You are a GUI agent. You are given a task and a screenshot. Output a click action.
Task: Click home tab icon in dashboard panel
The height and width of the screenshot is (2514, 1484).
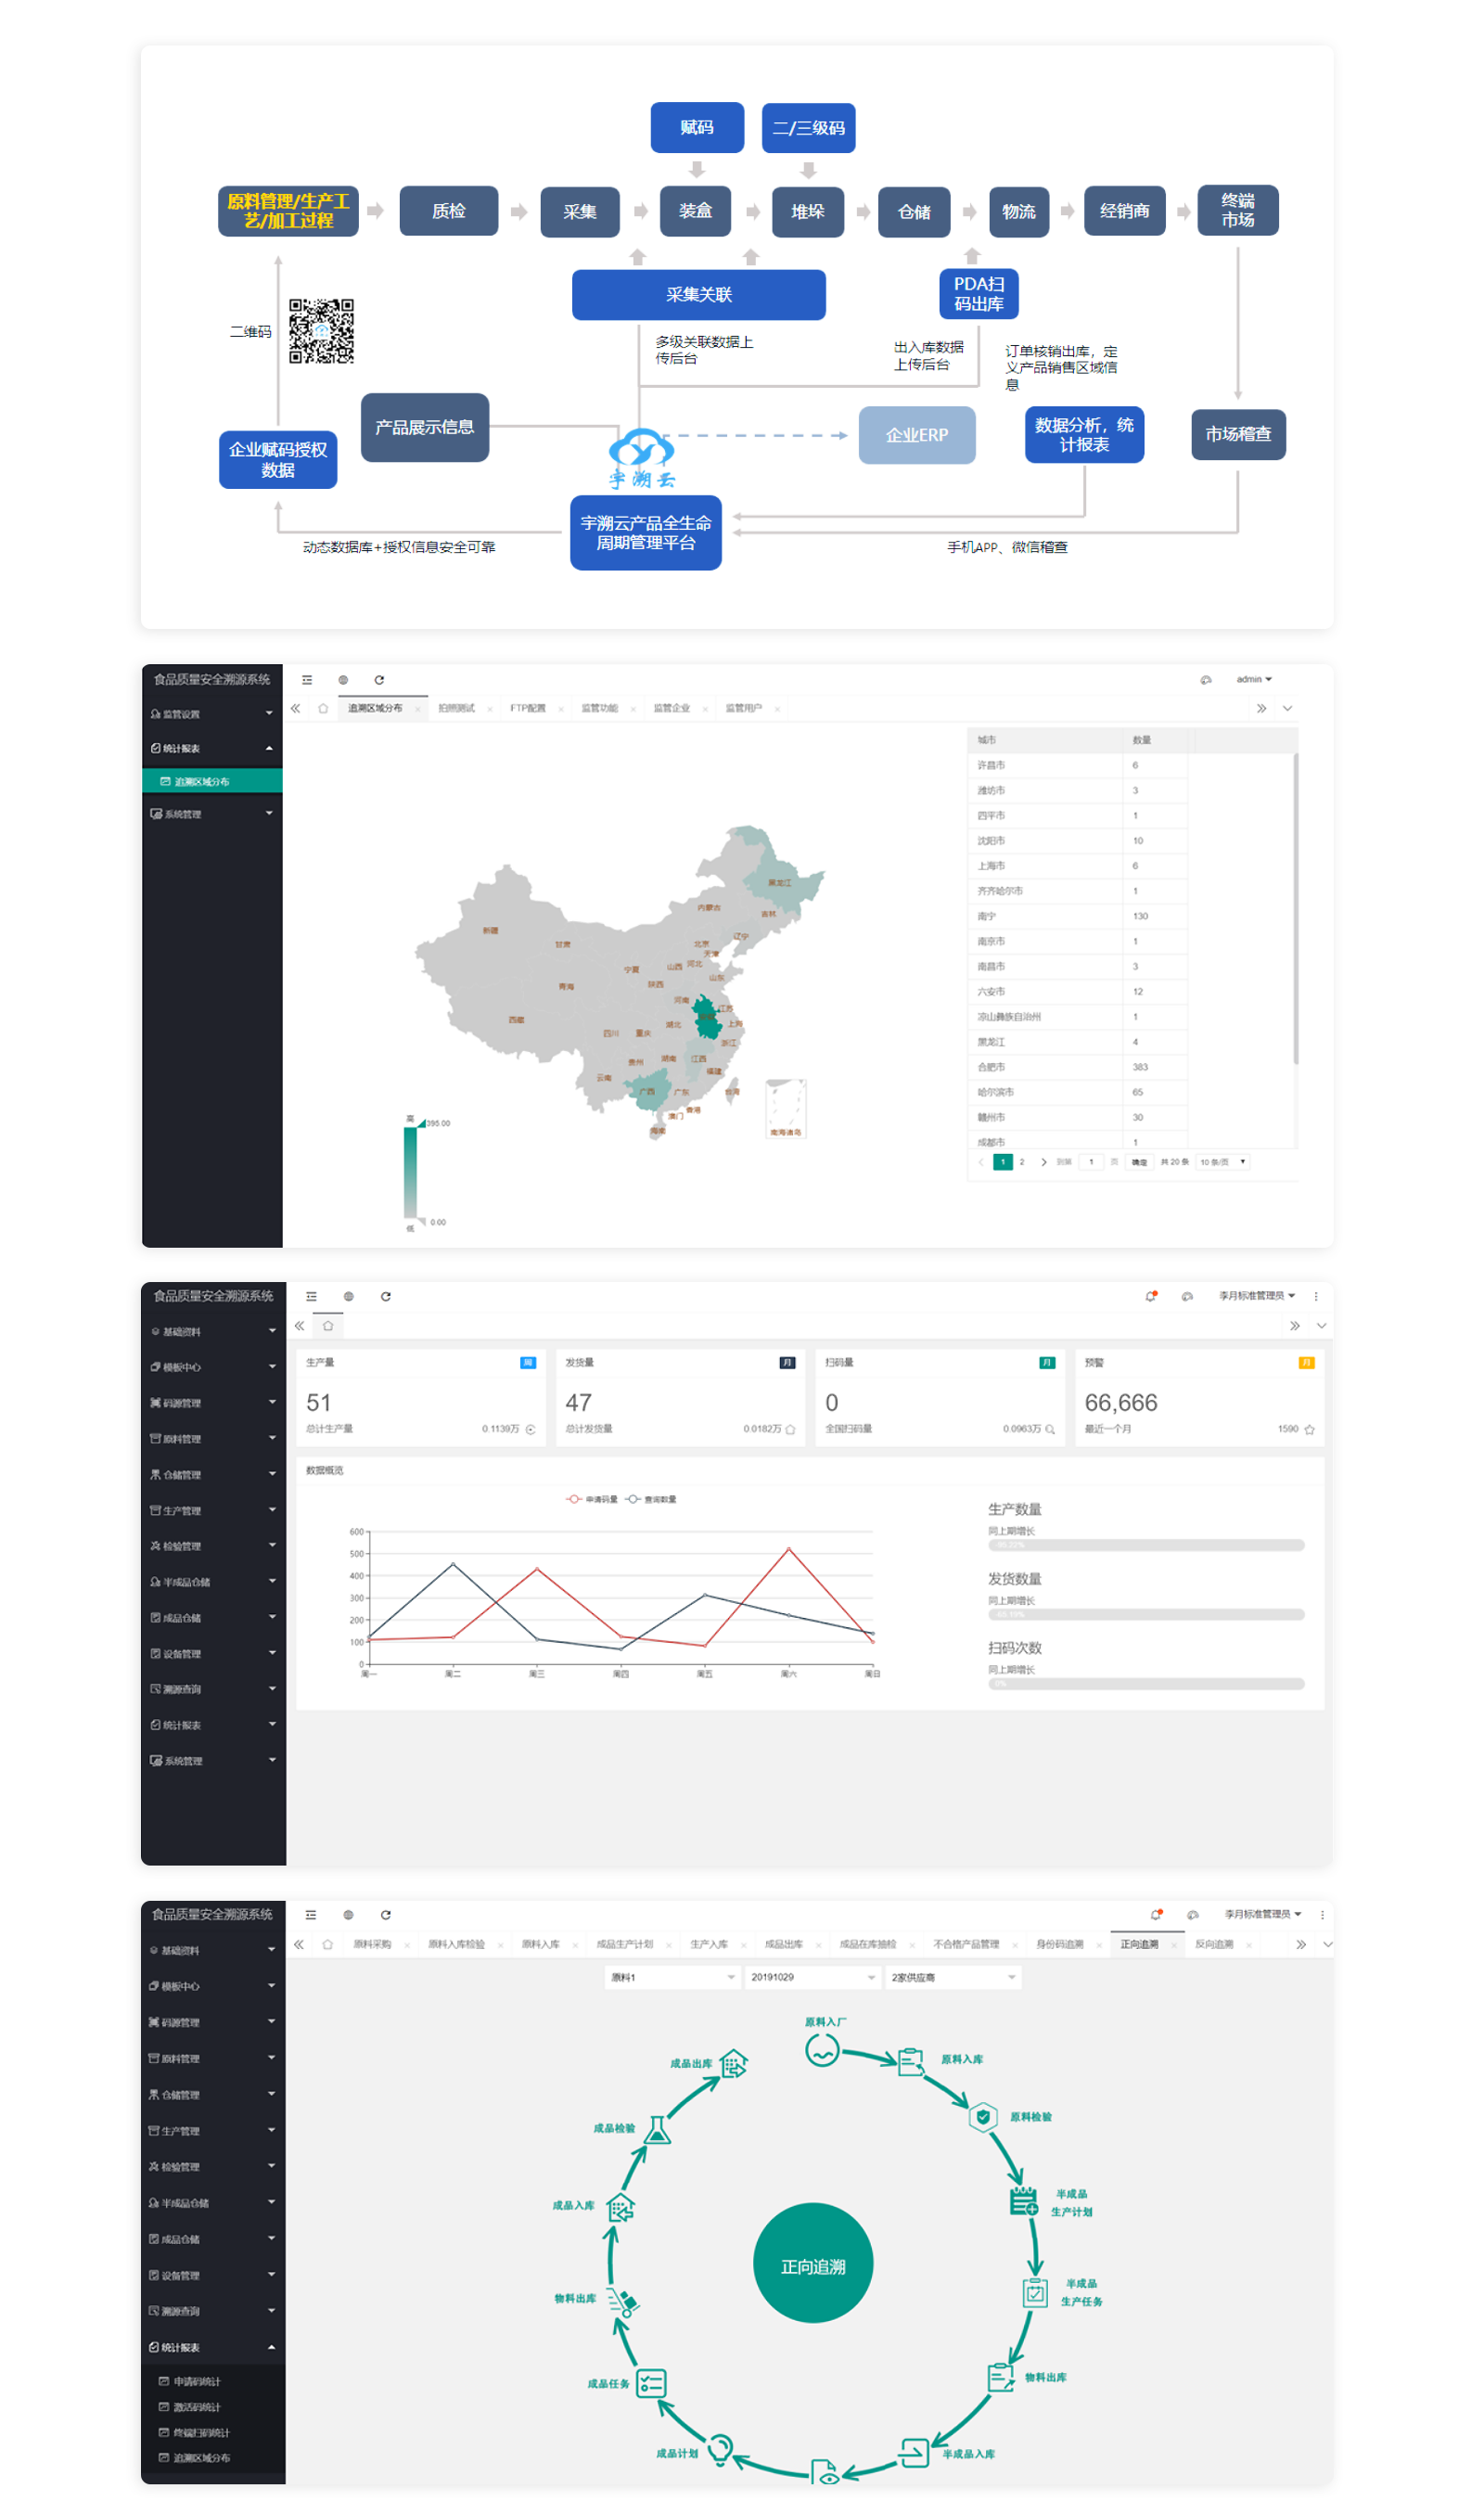point(328,1326)
